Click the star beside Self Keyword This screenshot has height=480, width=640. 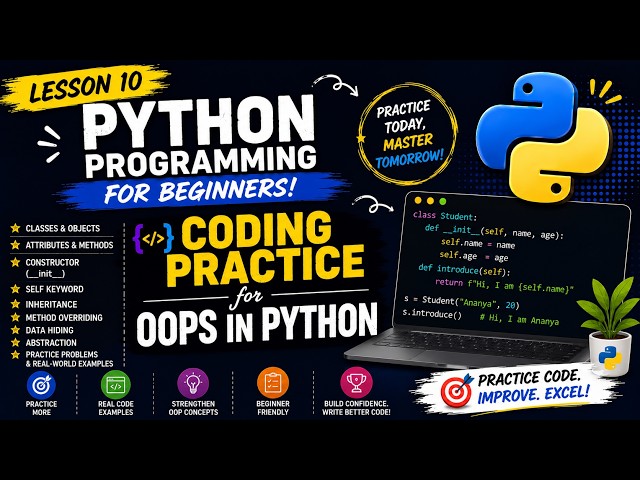click(16, 289)
